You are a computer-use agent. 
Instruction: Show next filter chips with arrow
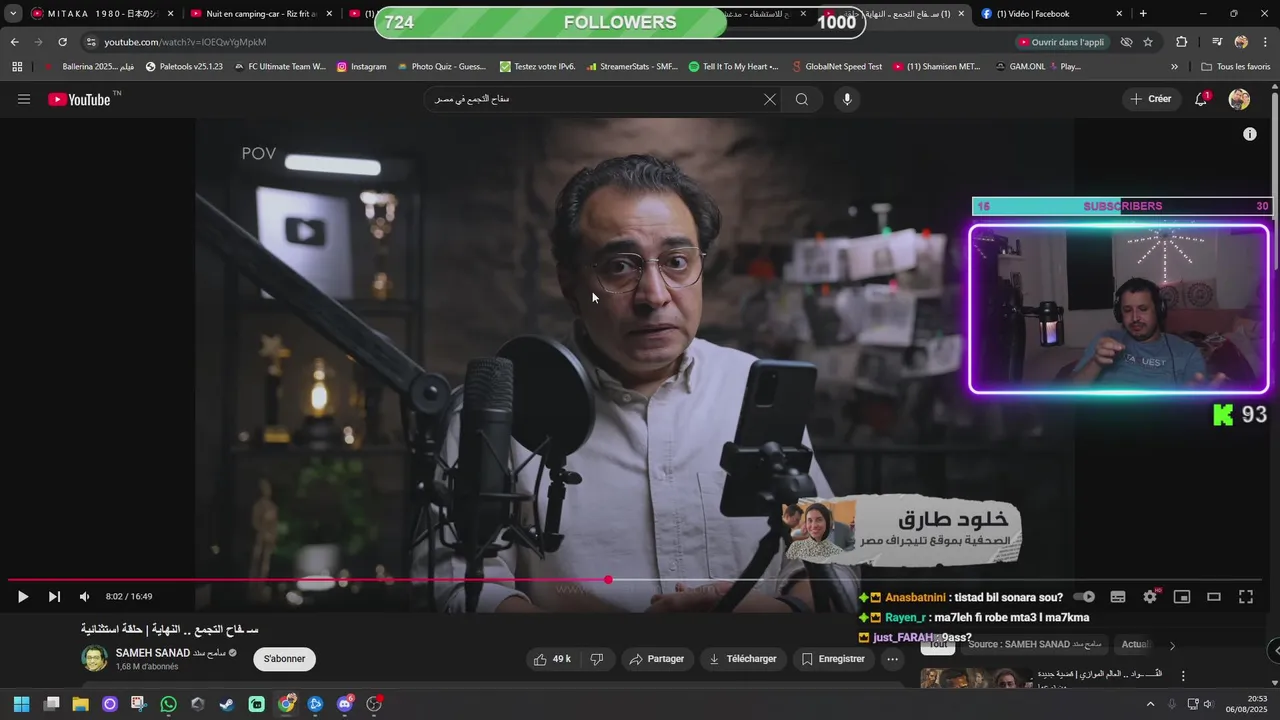pyautogui.click(x=1172, y=645)
